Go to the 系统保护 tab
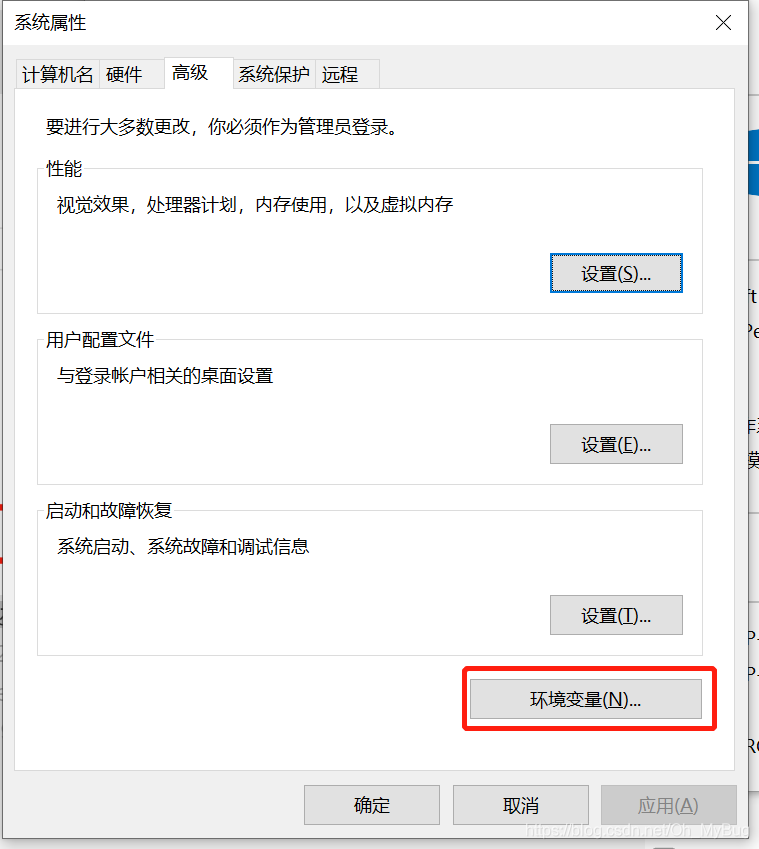This screenshot has height=849, width=759. 274,74
